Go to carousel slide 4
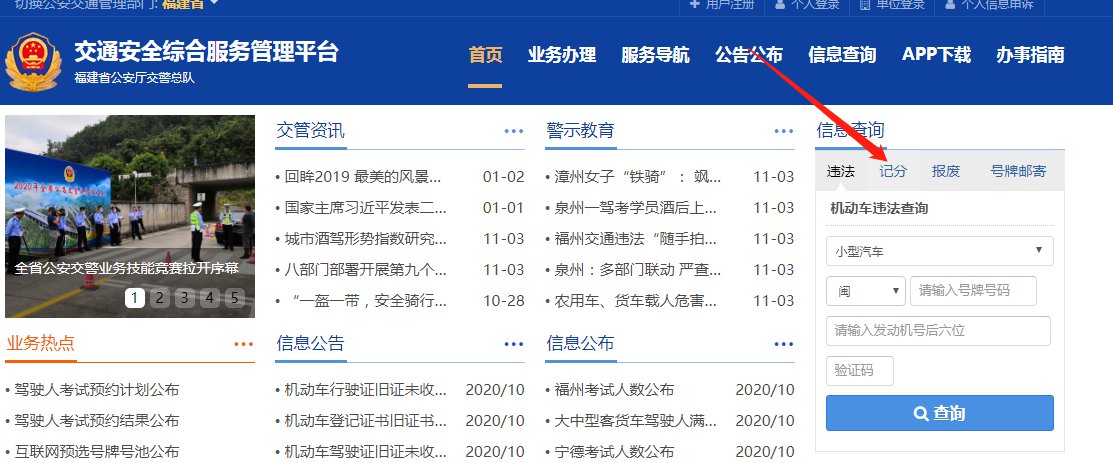Screen dimensions: 1113x463 click(x=209, y=298)
